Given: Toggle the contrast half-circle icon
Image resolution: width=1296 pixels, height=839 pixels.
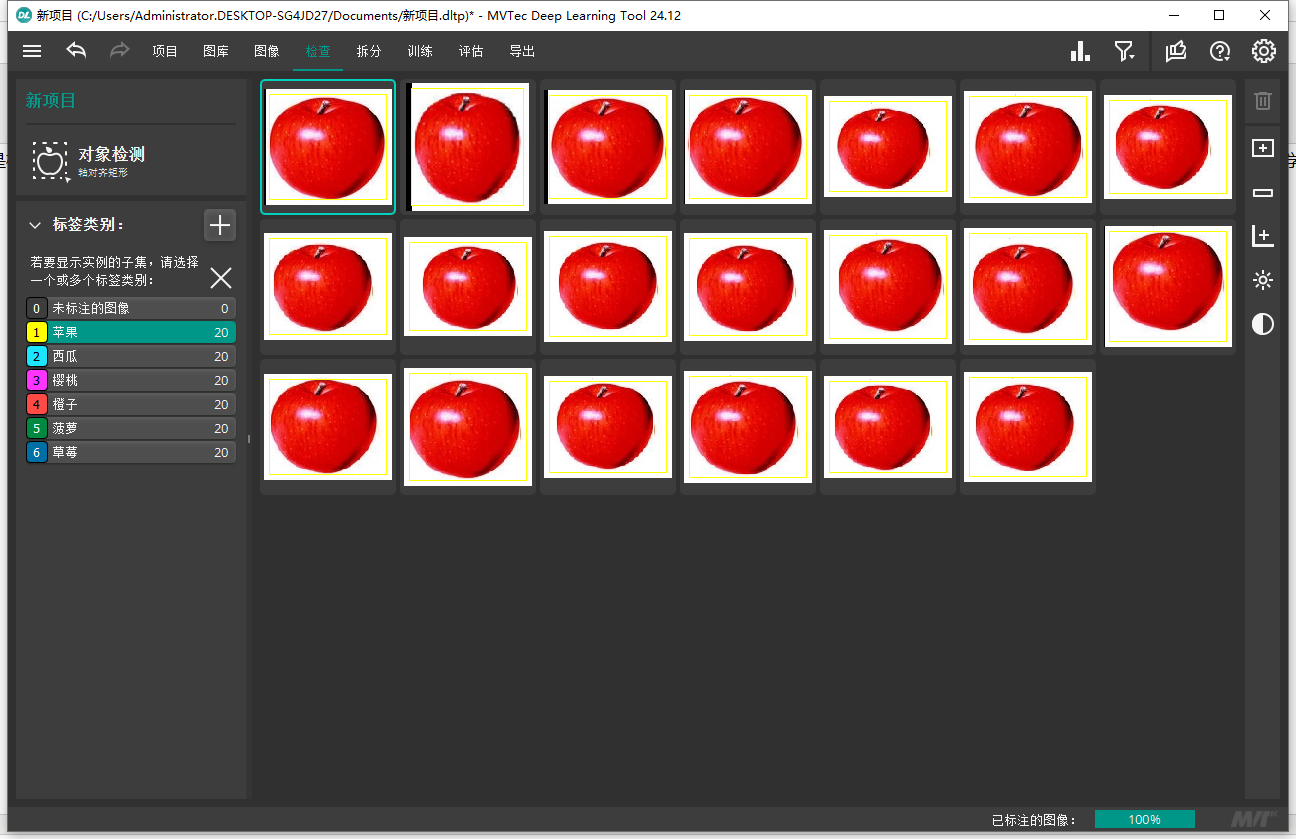Looking at the screenshot, I should pos(1263,324).
